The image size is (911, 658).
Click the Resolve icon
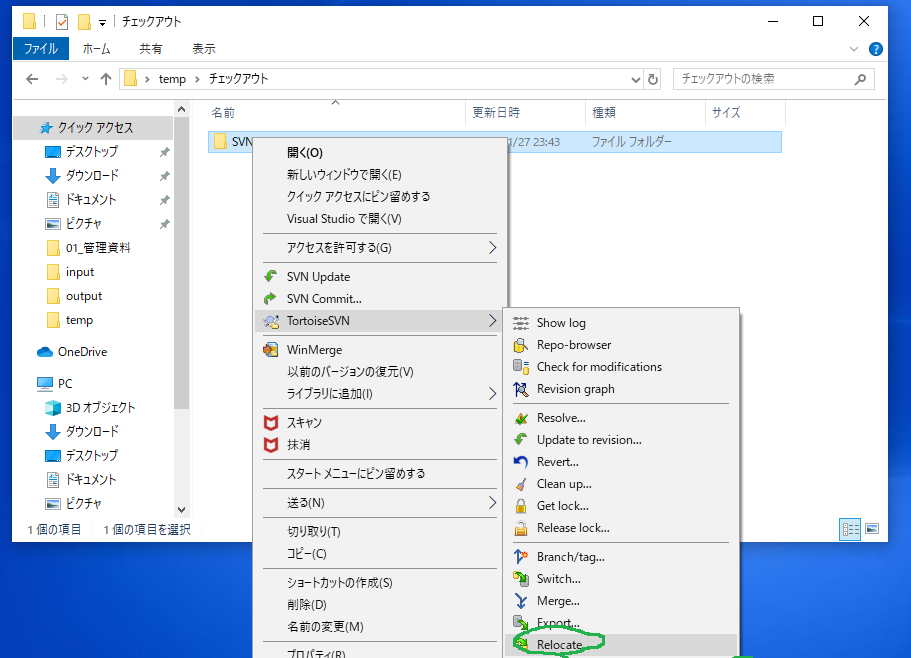(x=521, y=418)
